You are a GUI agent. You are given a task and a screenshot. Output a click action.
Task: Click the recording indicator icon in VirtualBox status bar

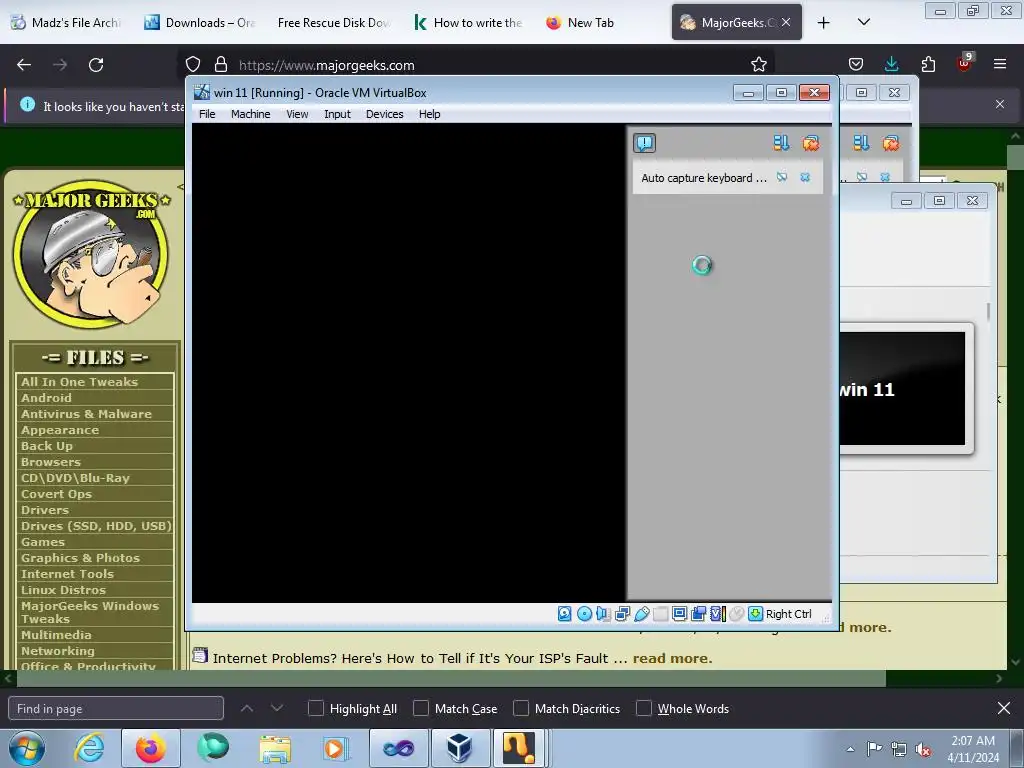tap(698, 614)
